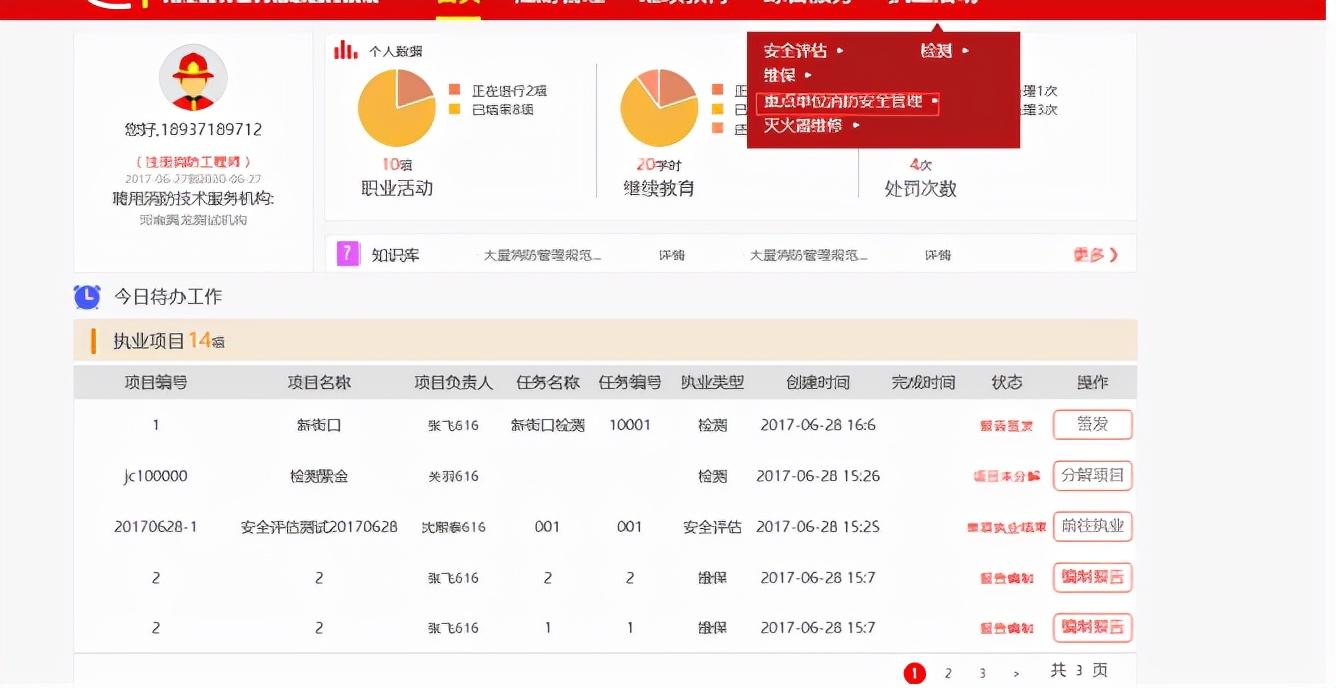Click the creation time 2017-06-28 15:25

coord(818,527)
